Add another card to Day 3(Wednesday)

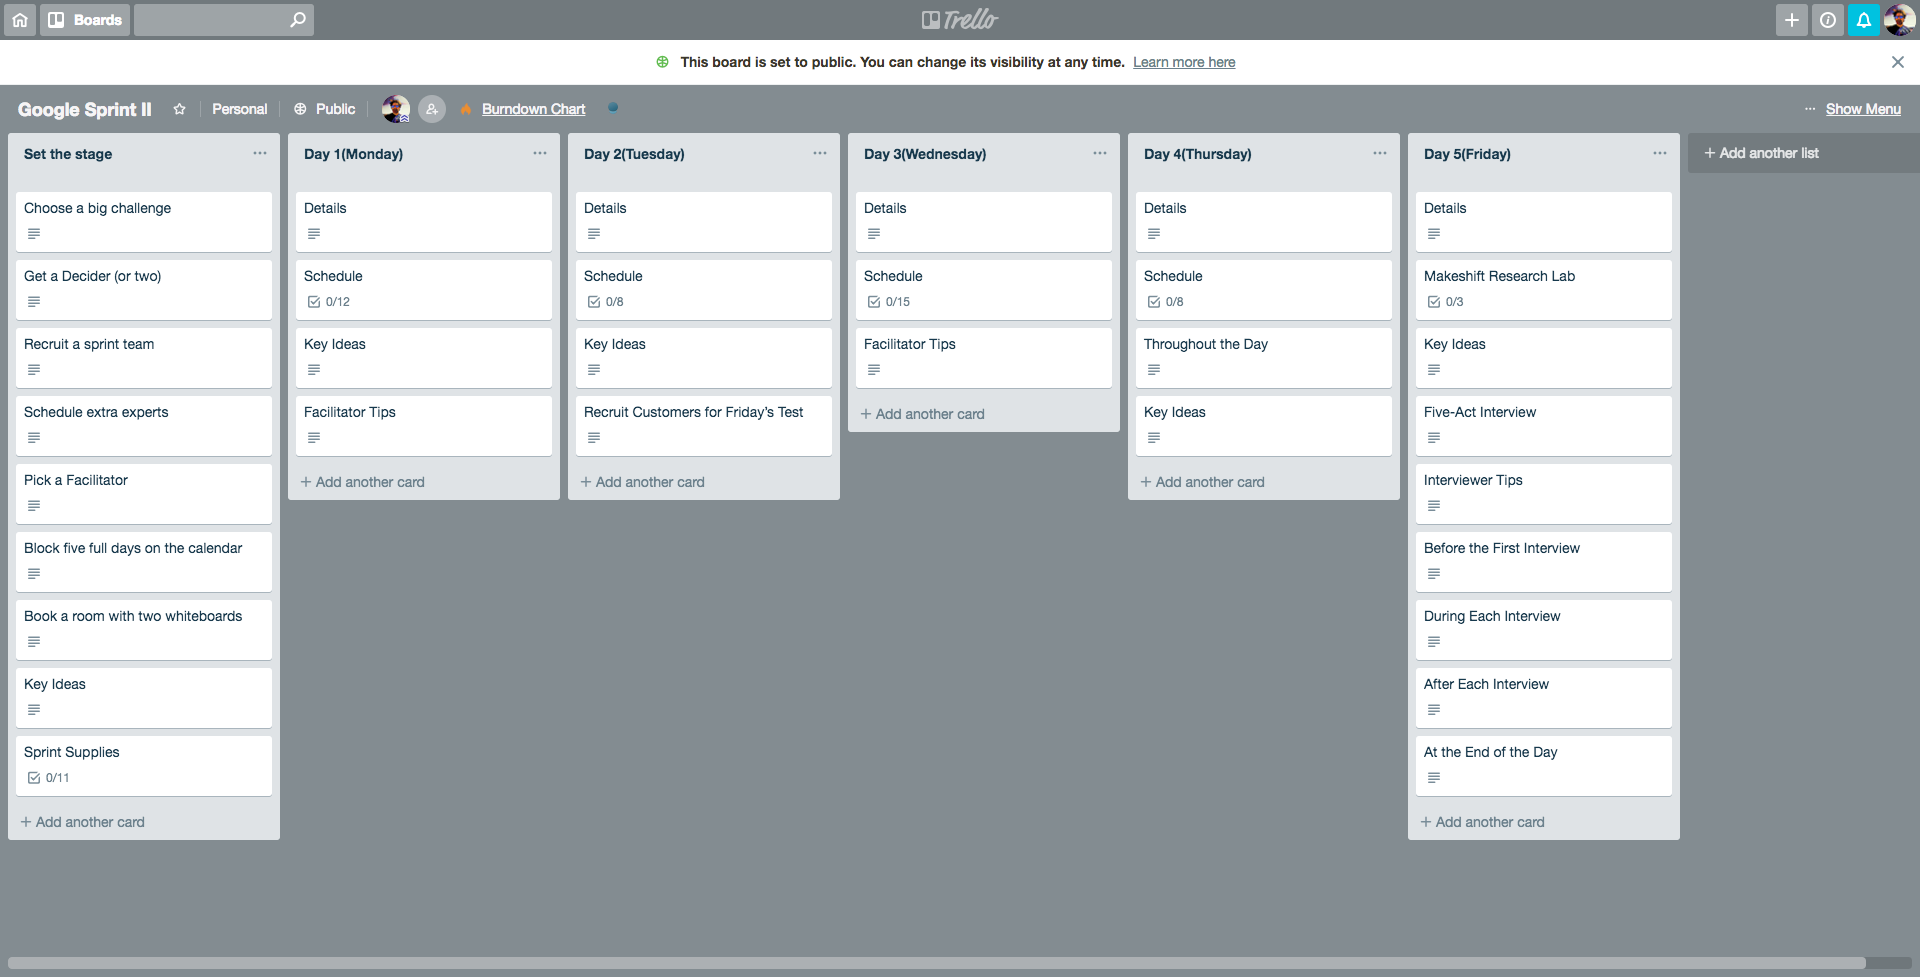point(923,414)
